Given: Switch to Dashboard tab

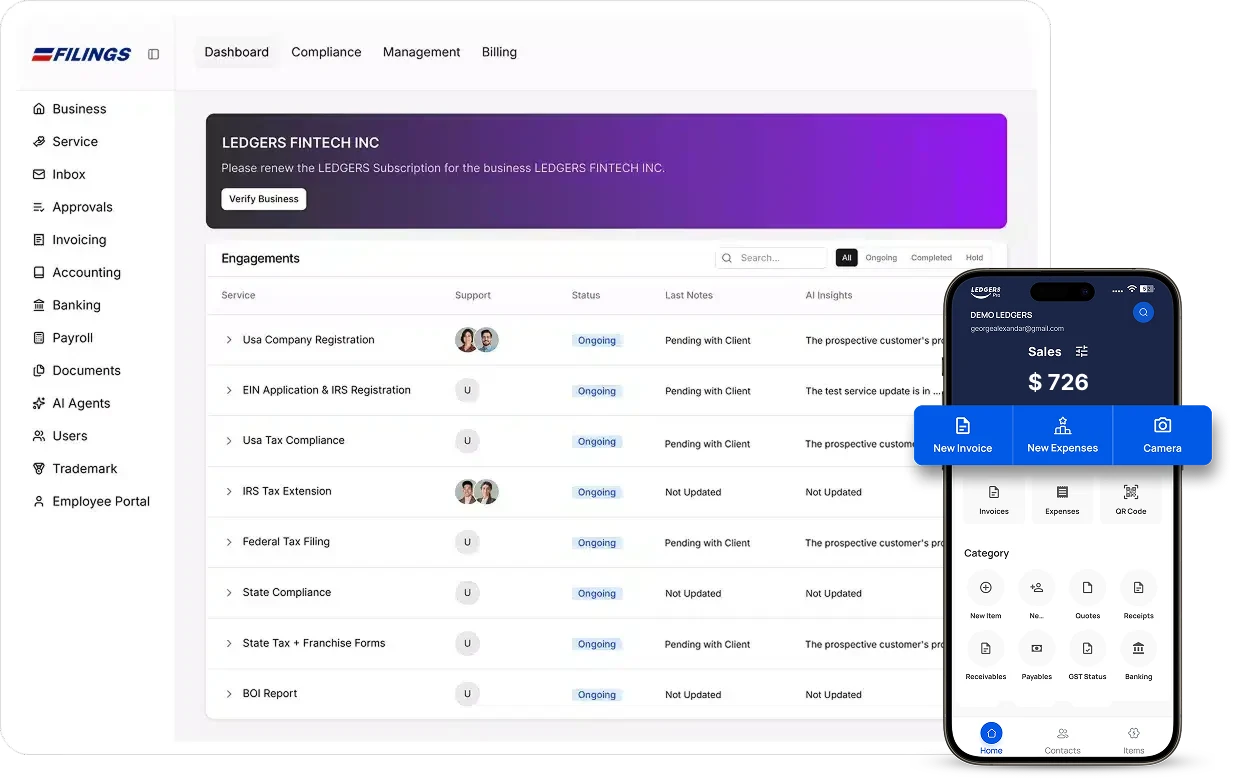Looking at the screenshot, I should 237,52.
